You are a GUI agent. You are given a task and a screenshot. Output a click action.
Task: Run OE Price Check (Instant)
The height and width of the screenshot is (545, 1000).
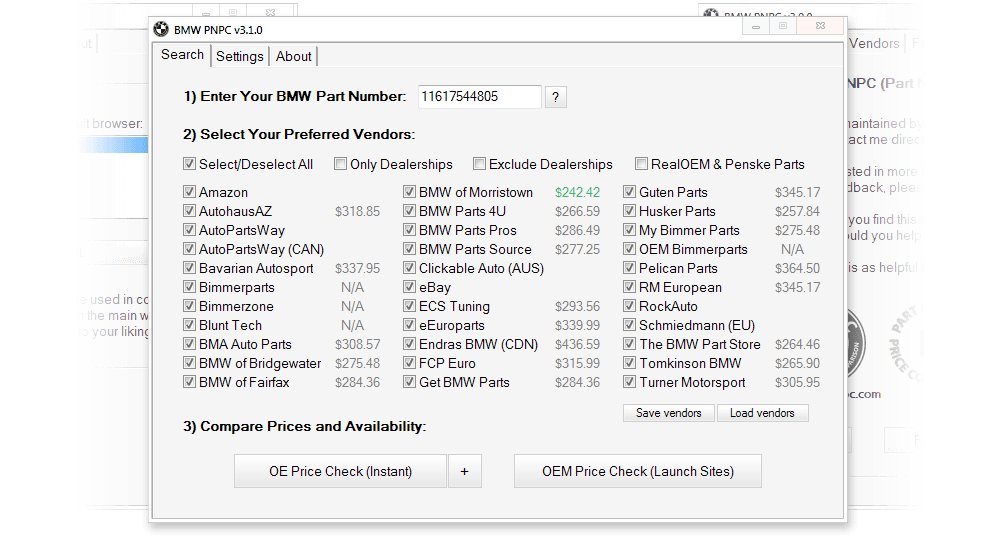pos(340,471)
